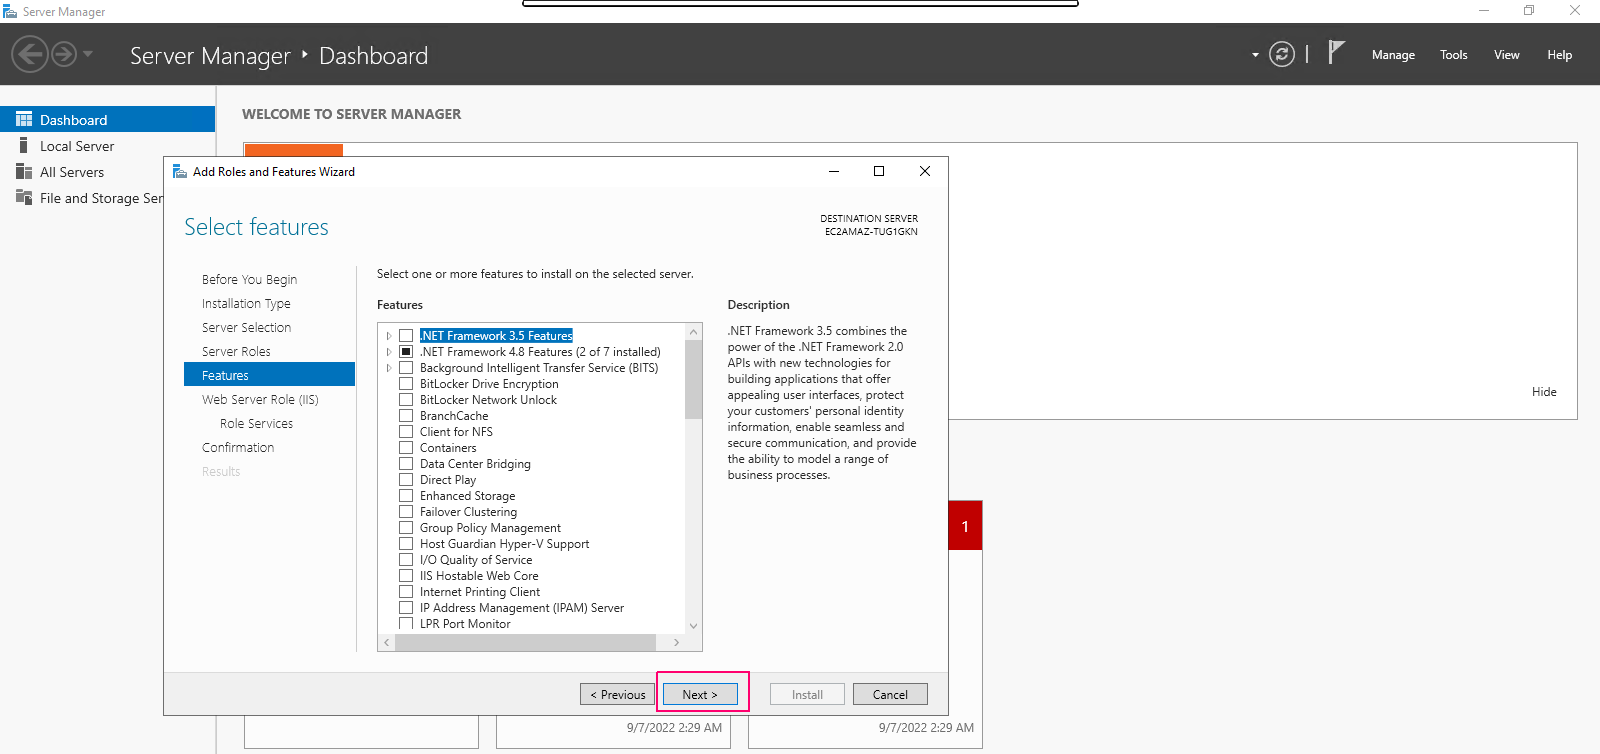Expand .NET Framework 3.5 Features node
This screenshot has width=1600, height=754.
[x=389, y=336]
